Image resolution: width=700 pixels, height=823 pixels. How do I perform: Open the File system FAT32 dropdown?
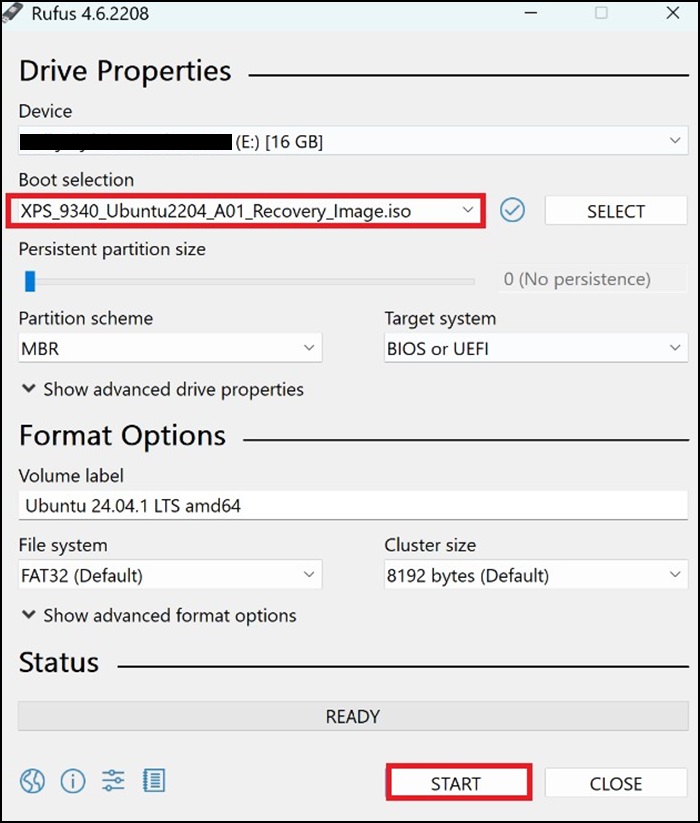(170, 576)
